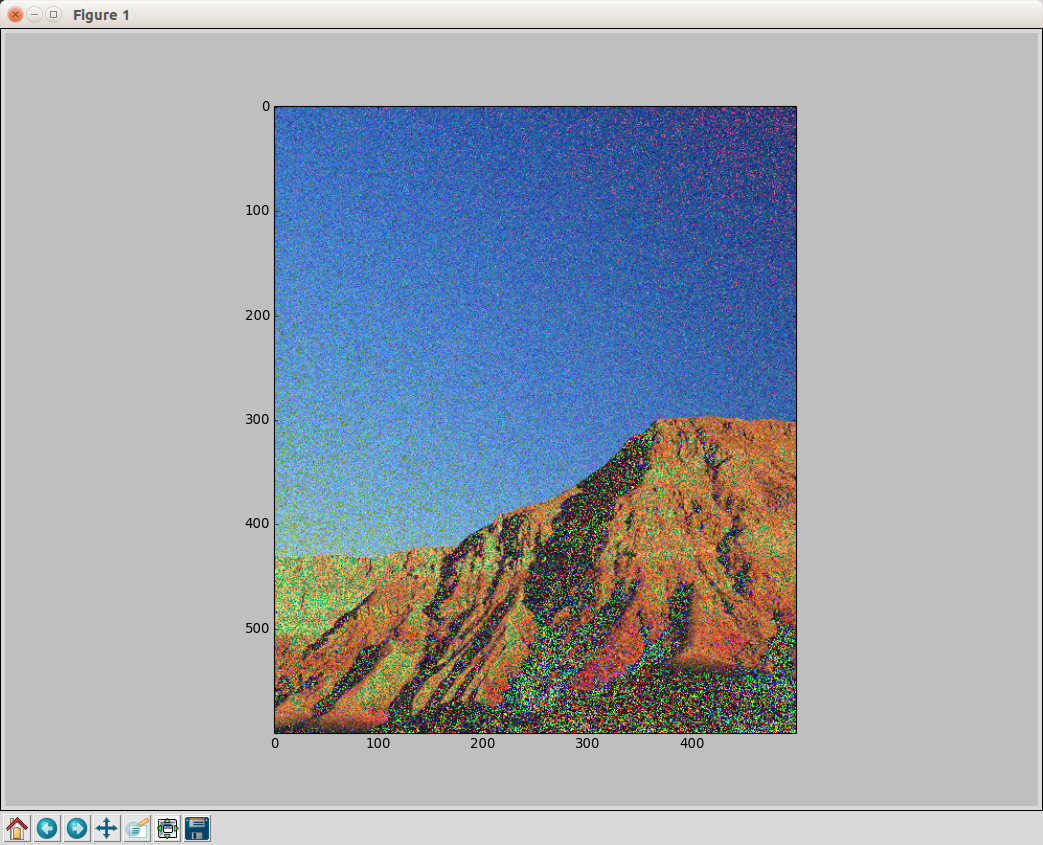Save the figure with floppy icon
Viewport: 1043px width, 845px height.
198,828
